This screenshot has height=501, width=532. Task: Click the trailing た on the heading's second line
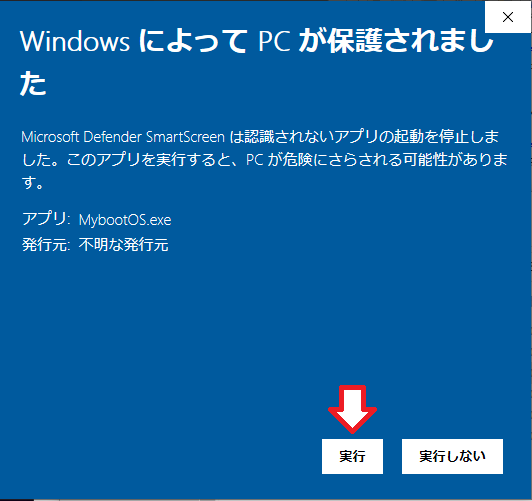(33, 84)
